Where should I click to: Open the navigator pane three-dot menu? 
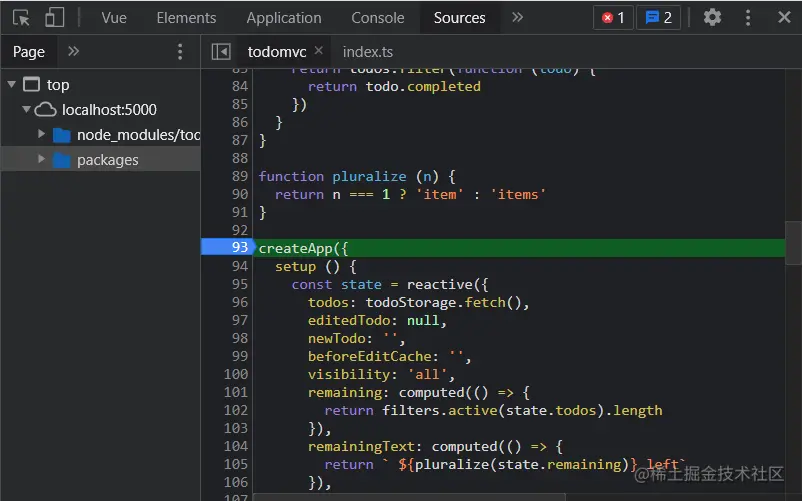pyautogui.click(x=180, y=52)
